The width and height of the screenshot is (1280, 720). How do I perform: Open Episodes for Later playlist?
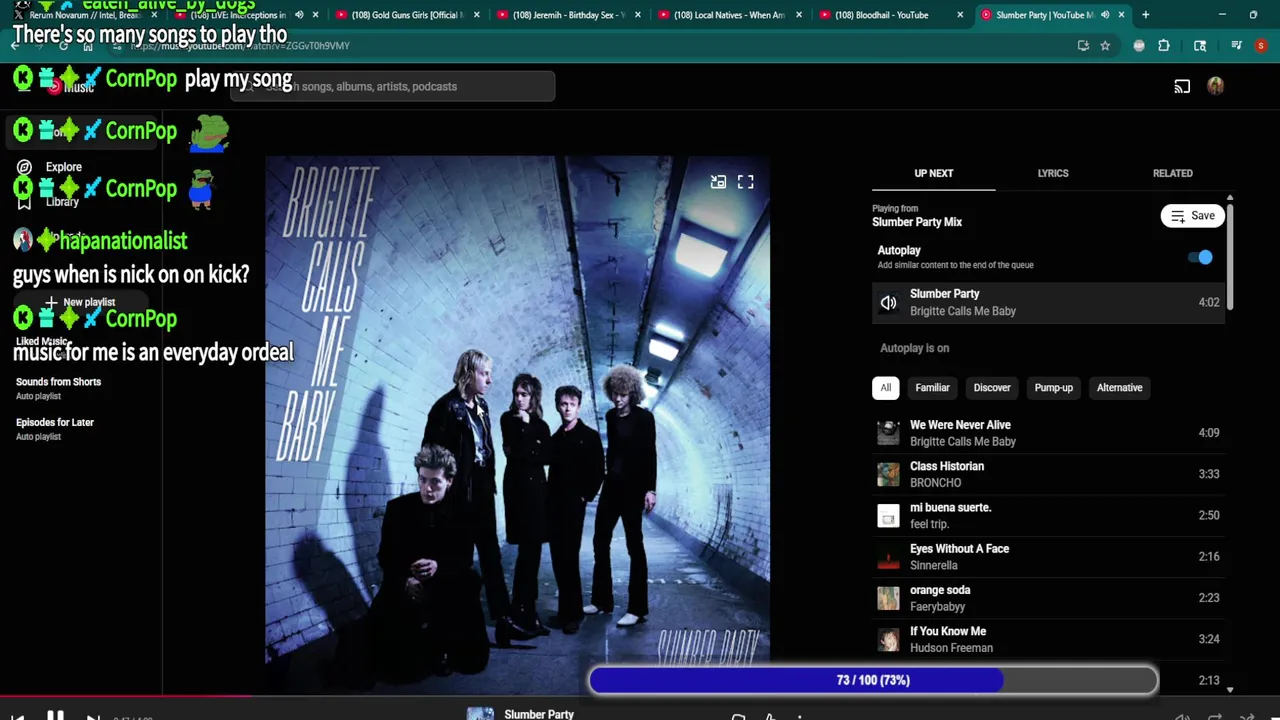pyautogui.click(x=55, y=422)
